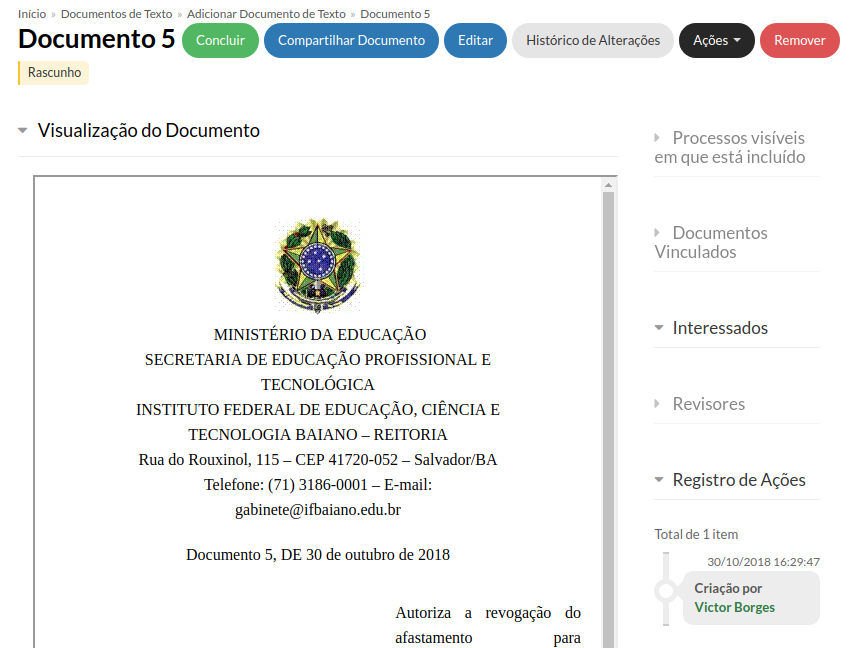Collapse the Interessados panel
The height and width of the screenshot is (648, 859).
click(x=720, y=328)
